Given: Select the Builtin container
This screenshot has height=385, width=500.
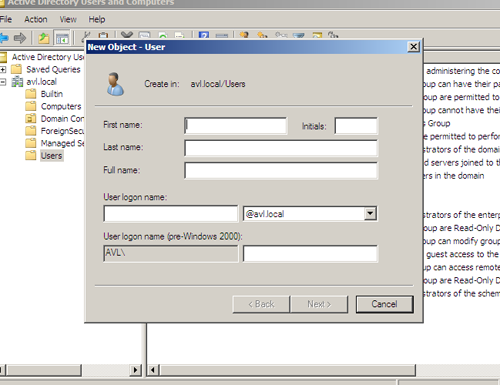Looking at the screenshot, I should click(52, 94).
